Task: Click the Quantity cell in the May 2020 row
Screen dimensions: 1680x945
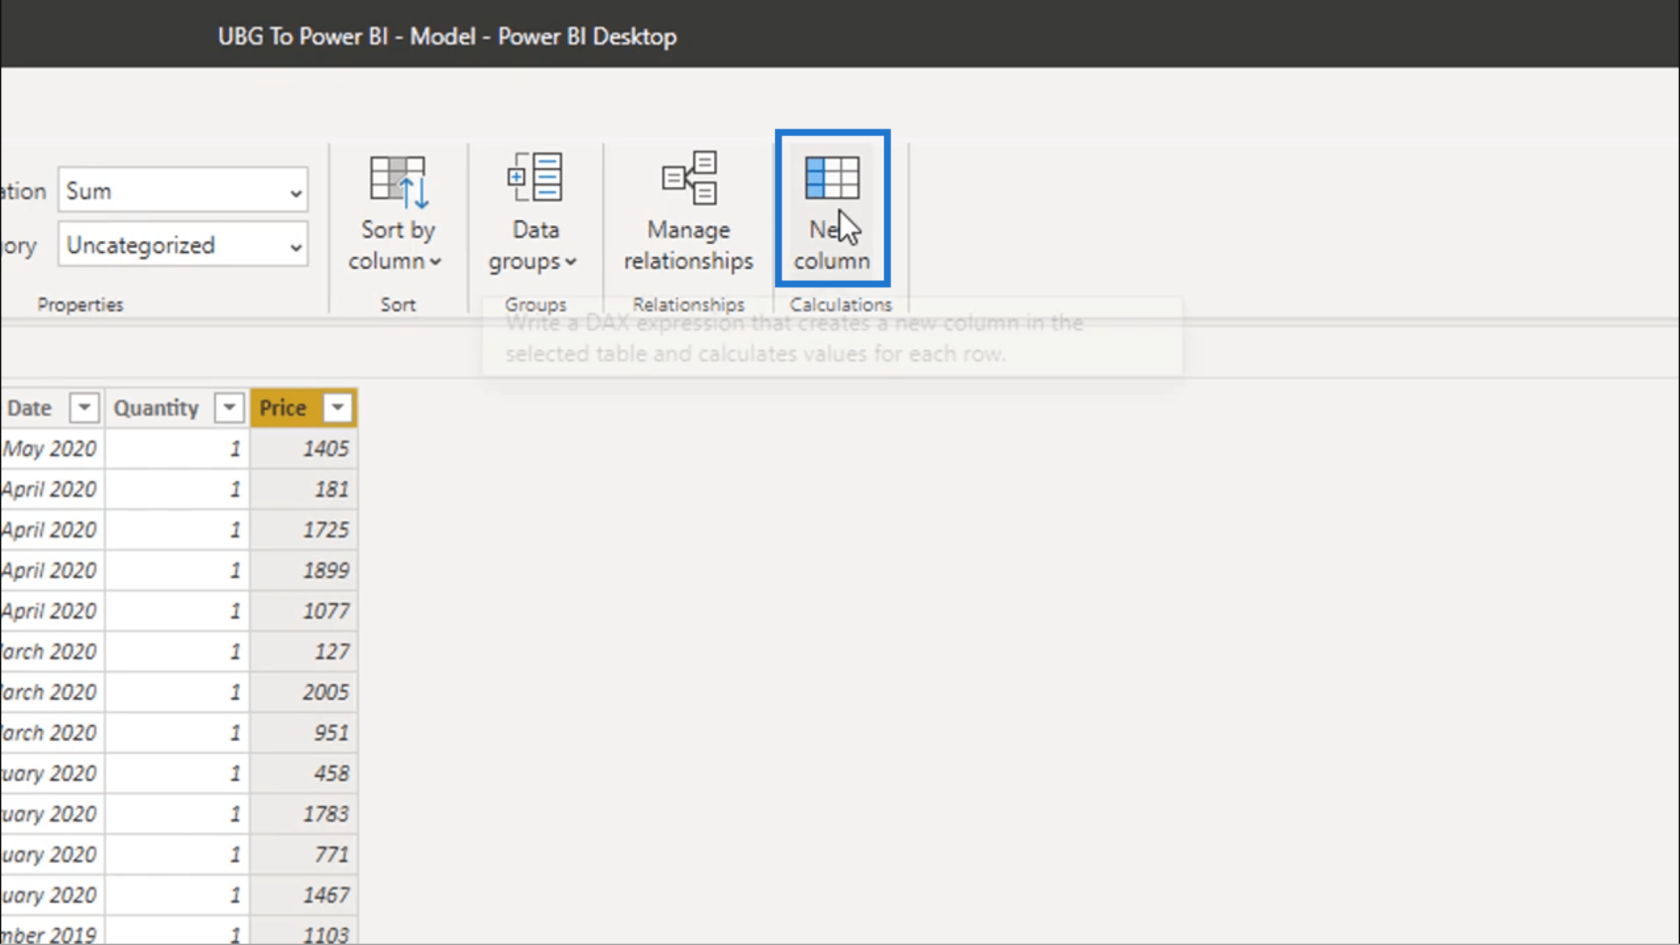Action: click(x=177, y=449)
